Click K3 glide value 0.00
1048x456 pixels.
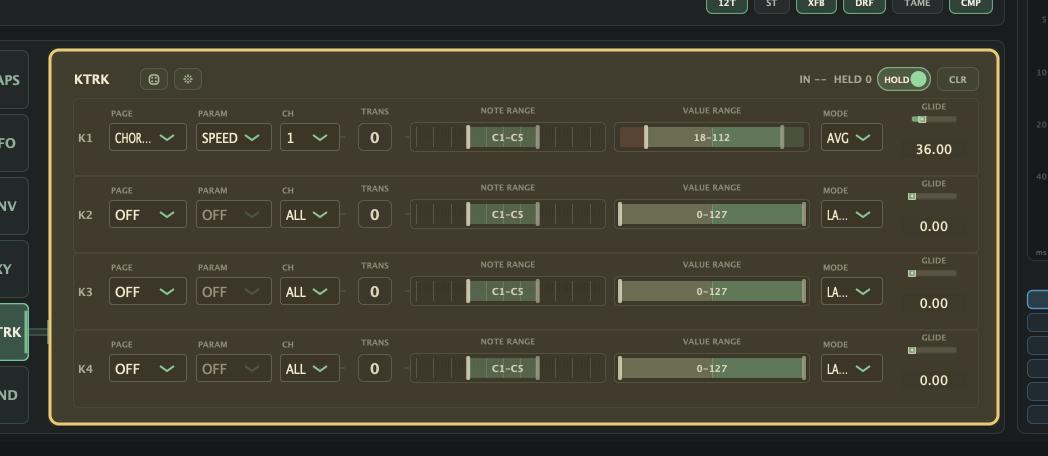click(x=934, y=303)
